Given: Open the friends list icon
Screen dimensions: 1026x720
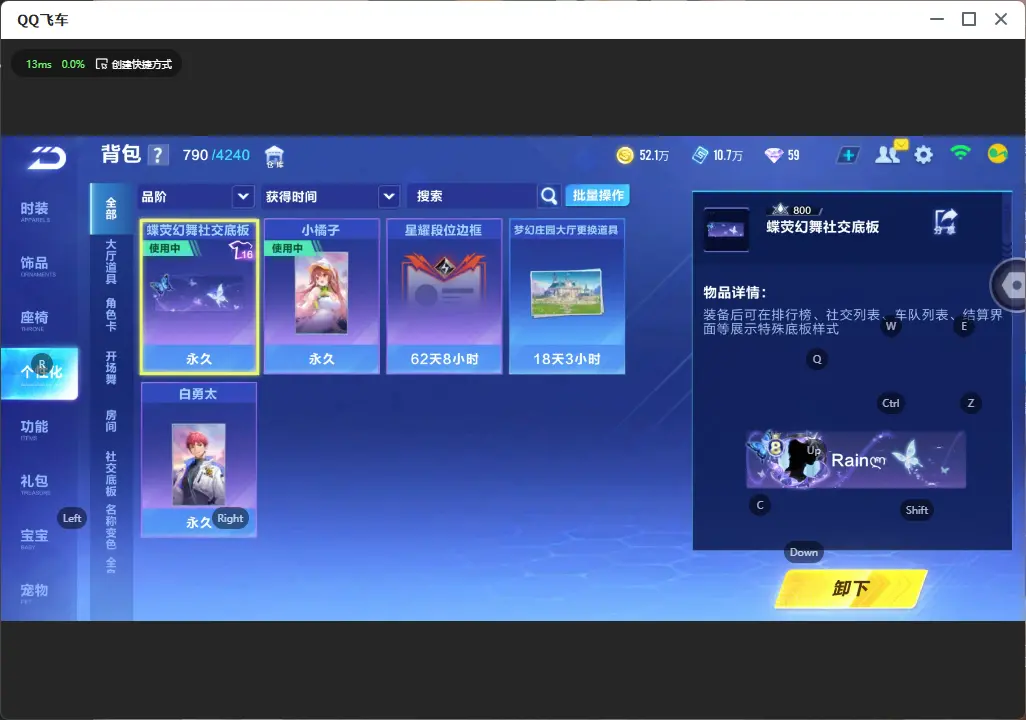Looking at the screenshot, I should [x=889, y=153].
